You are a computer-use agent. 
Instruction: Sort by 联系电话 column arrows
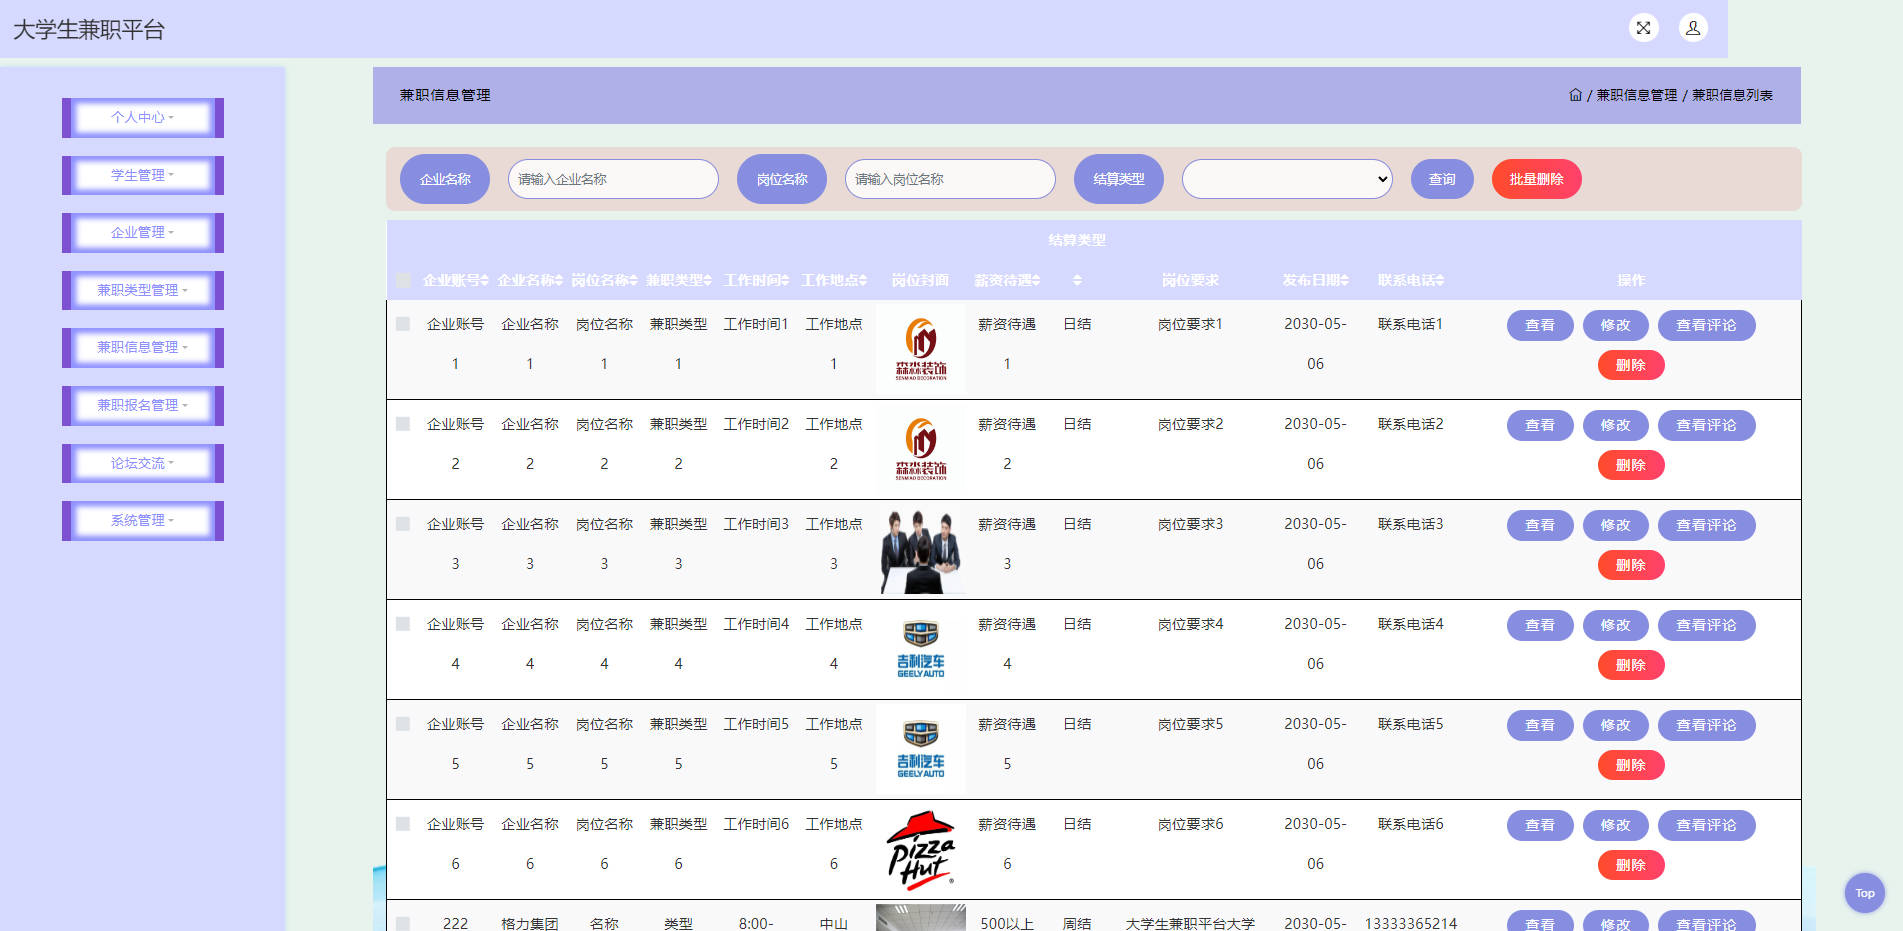point(1439,281)
